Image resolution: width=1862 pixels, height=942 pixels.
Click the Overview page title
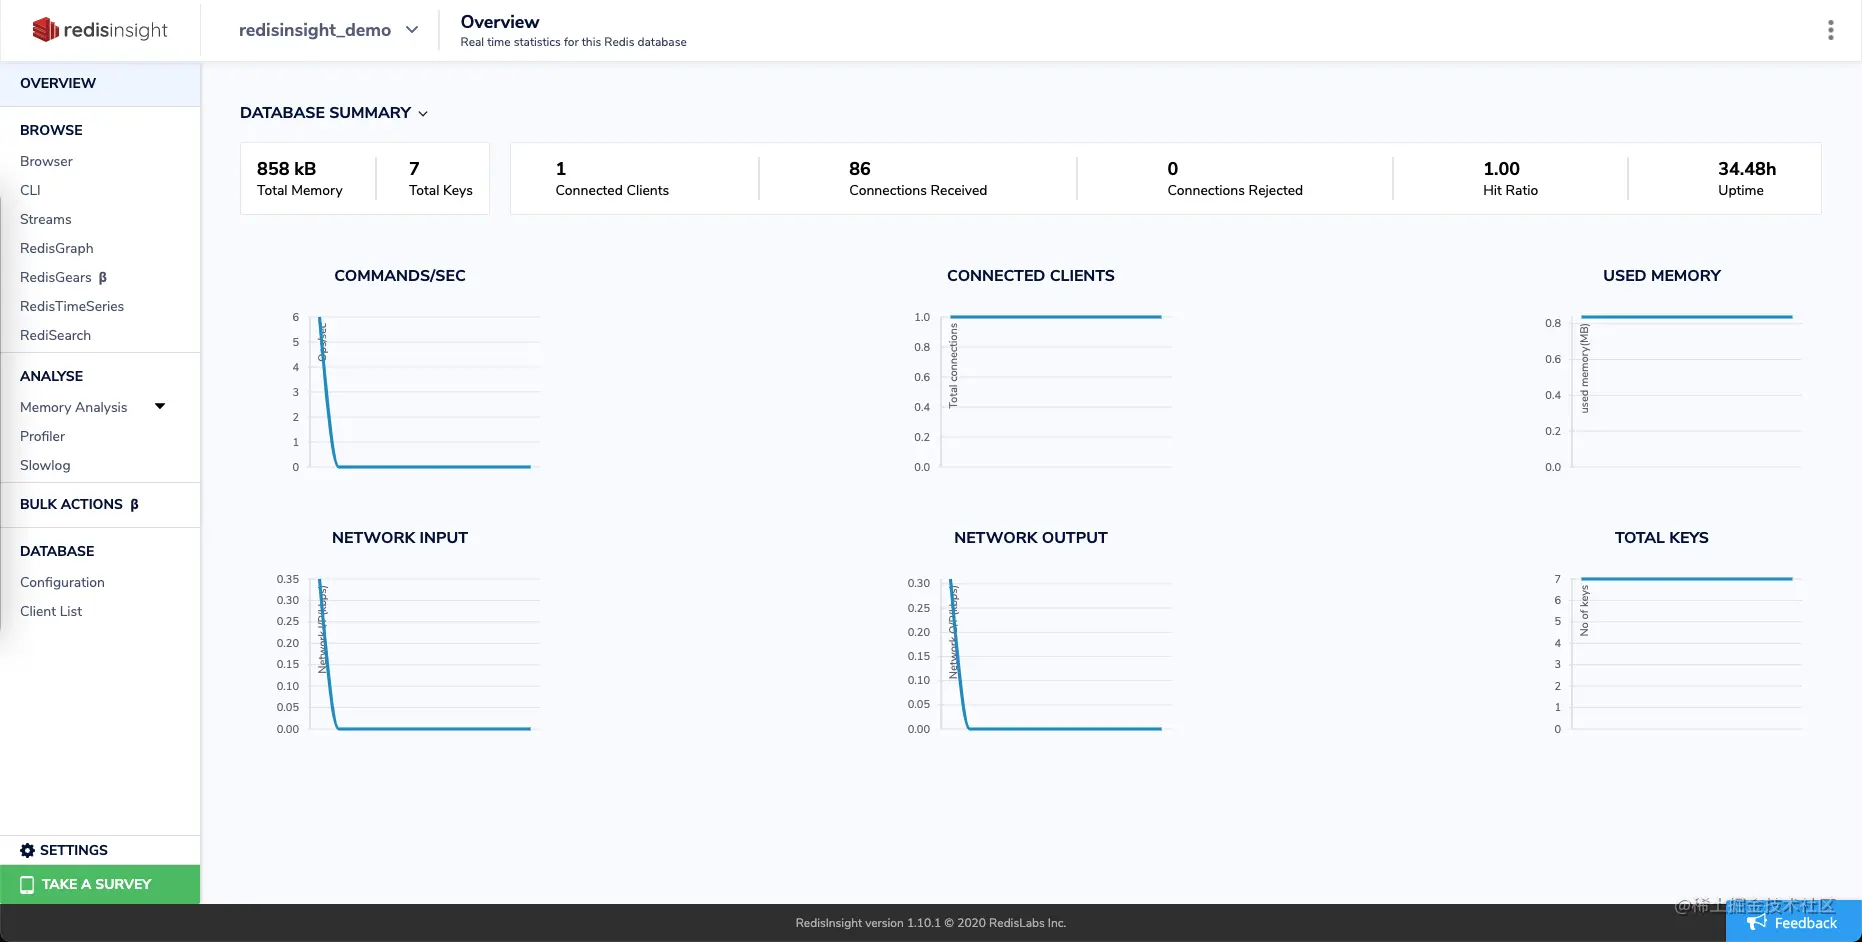tap(500, 22)
